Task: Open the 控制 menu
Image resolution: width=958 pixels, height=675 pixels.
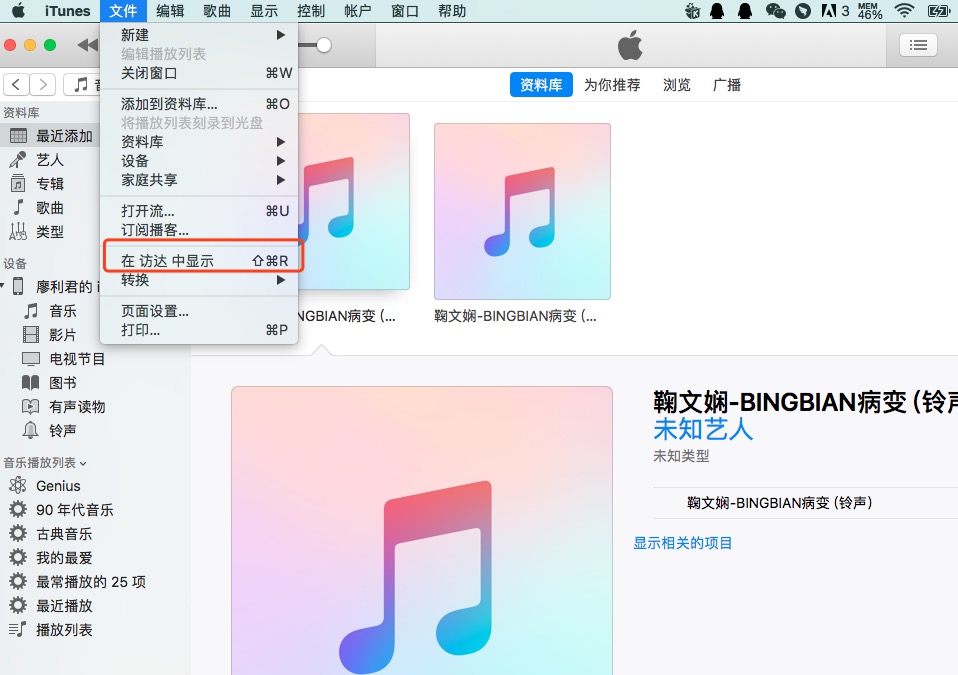Action: click(x=311, y=10)
